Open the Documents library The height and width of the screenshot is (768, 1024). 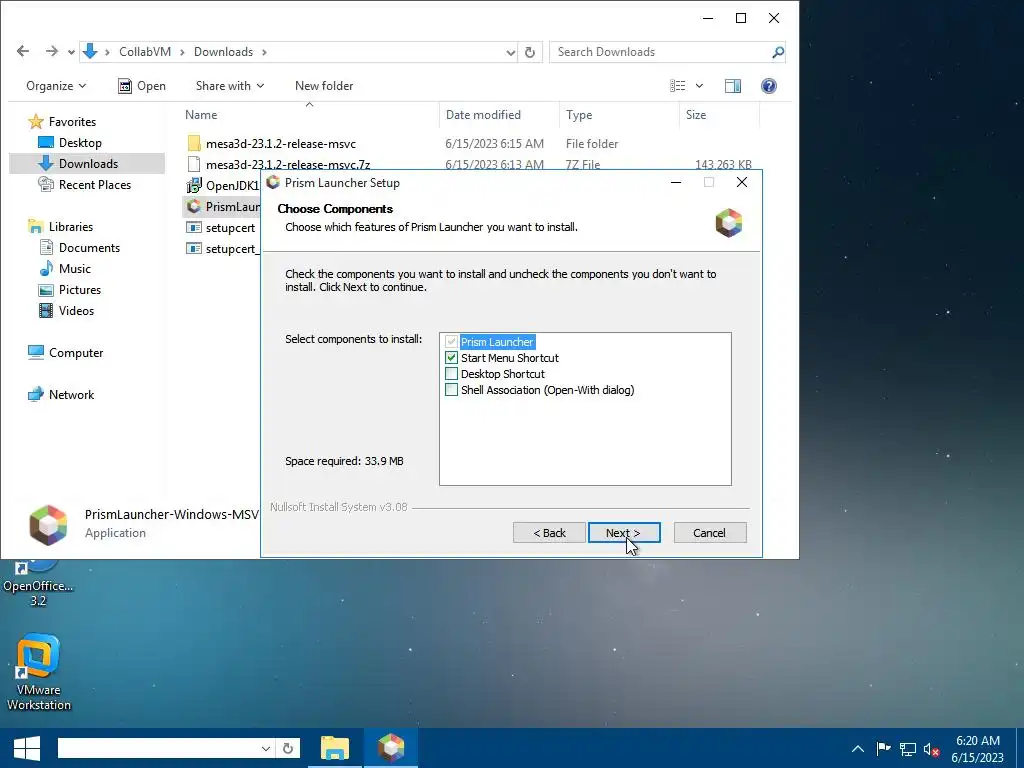(x=80, y=248)
